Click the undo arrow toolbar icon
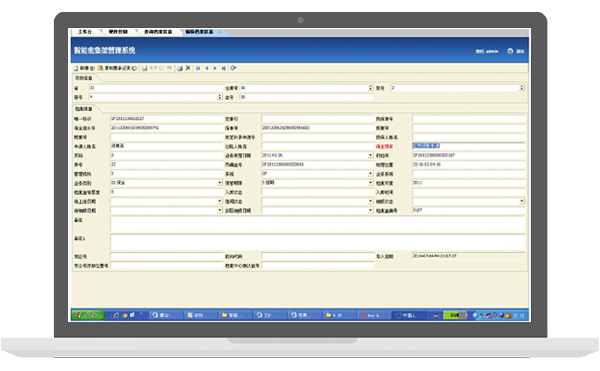The width and height of the screenshot is (600, 371). click(169, 68)
